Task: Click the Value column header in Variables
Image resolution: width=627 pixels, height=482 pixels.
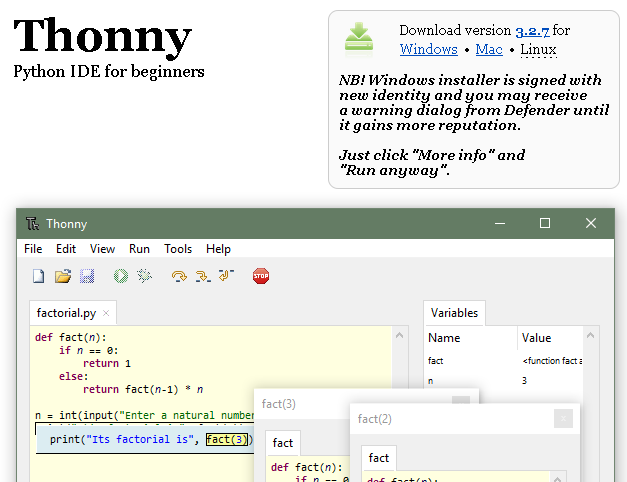Action: [536, 338]
